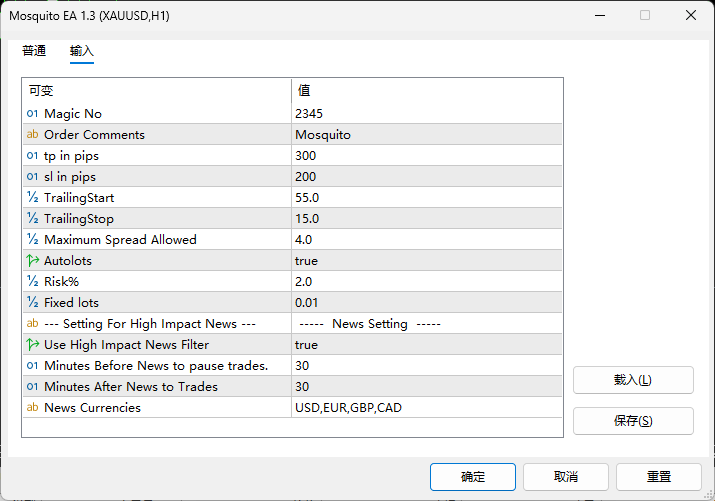Click the sl in pips value 200
The height and width of the screenshot is (501, 715).
click(x=426, y=177)
